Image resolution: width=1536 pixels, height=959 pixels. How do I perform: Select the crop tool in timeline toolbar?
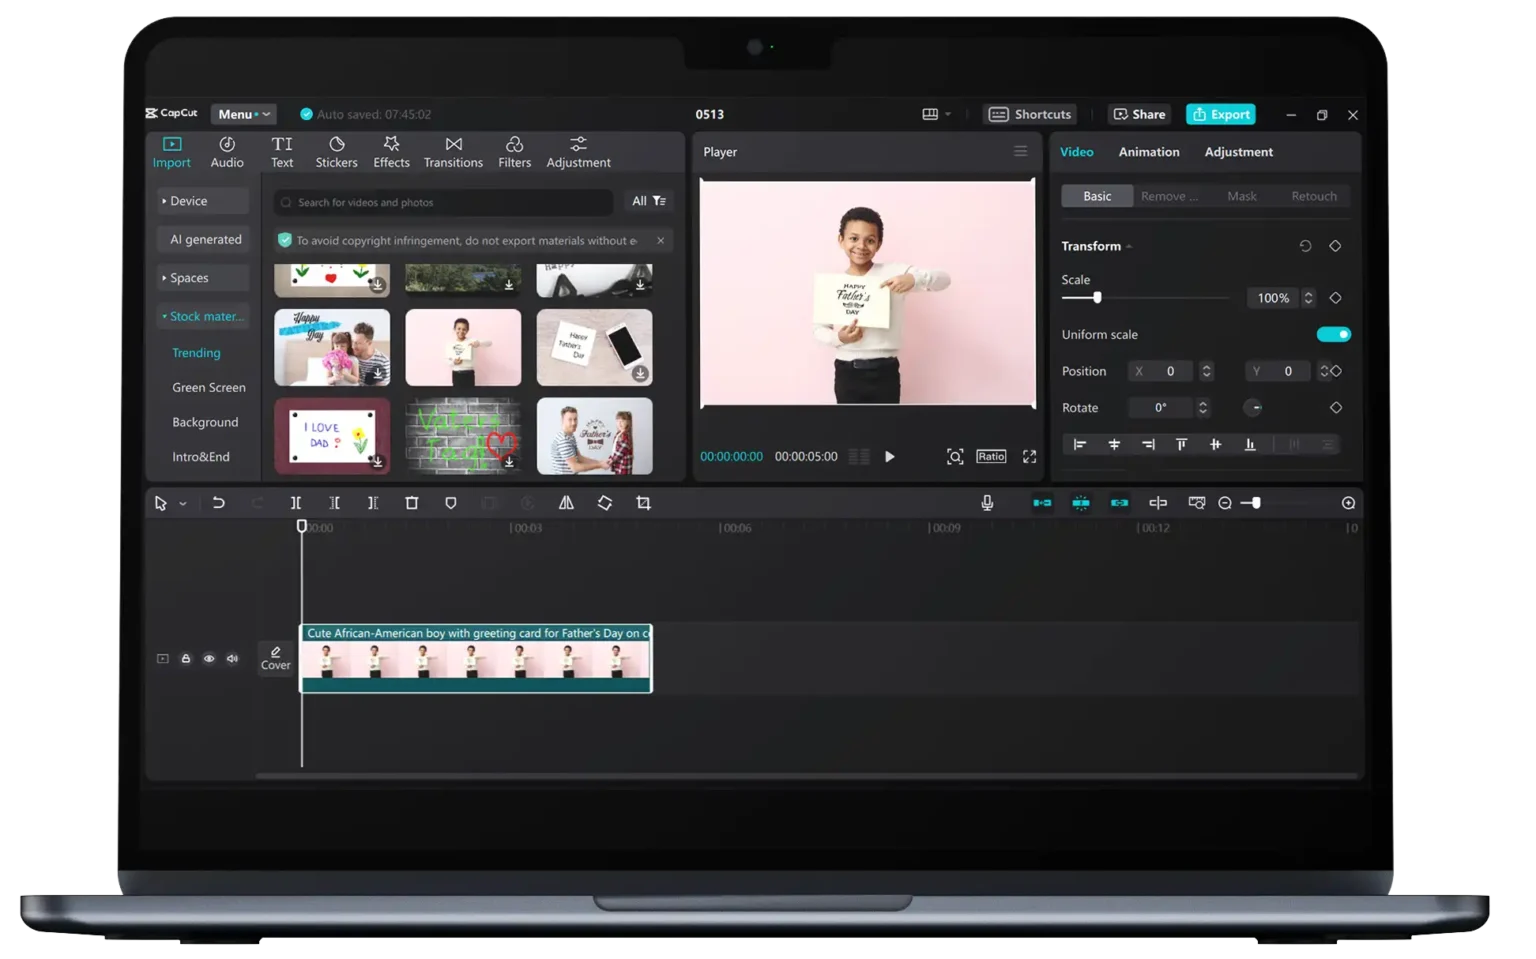643,503
